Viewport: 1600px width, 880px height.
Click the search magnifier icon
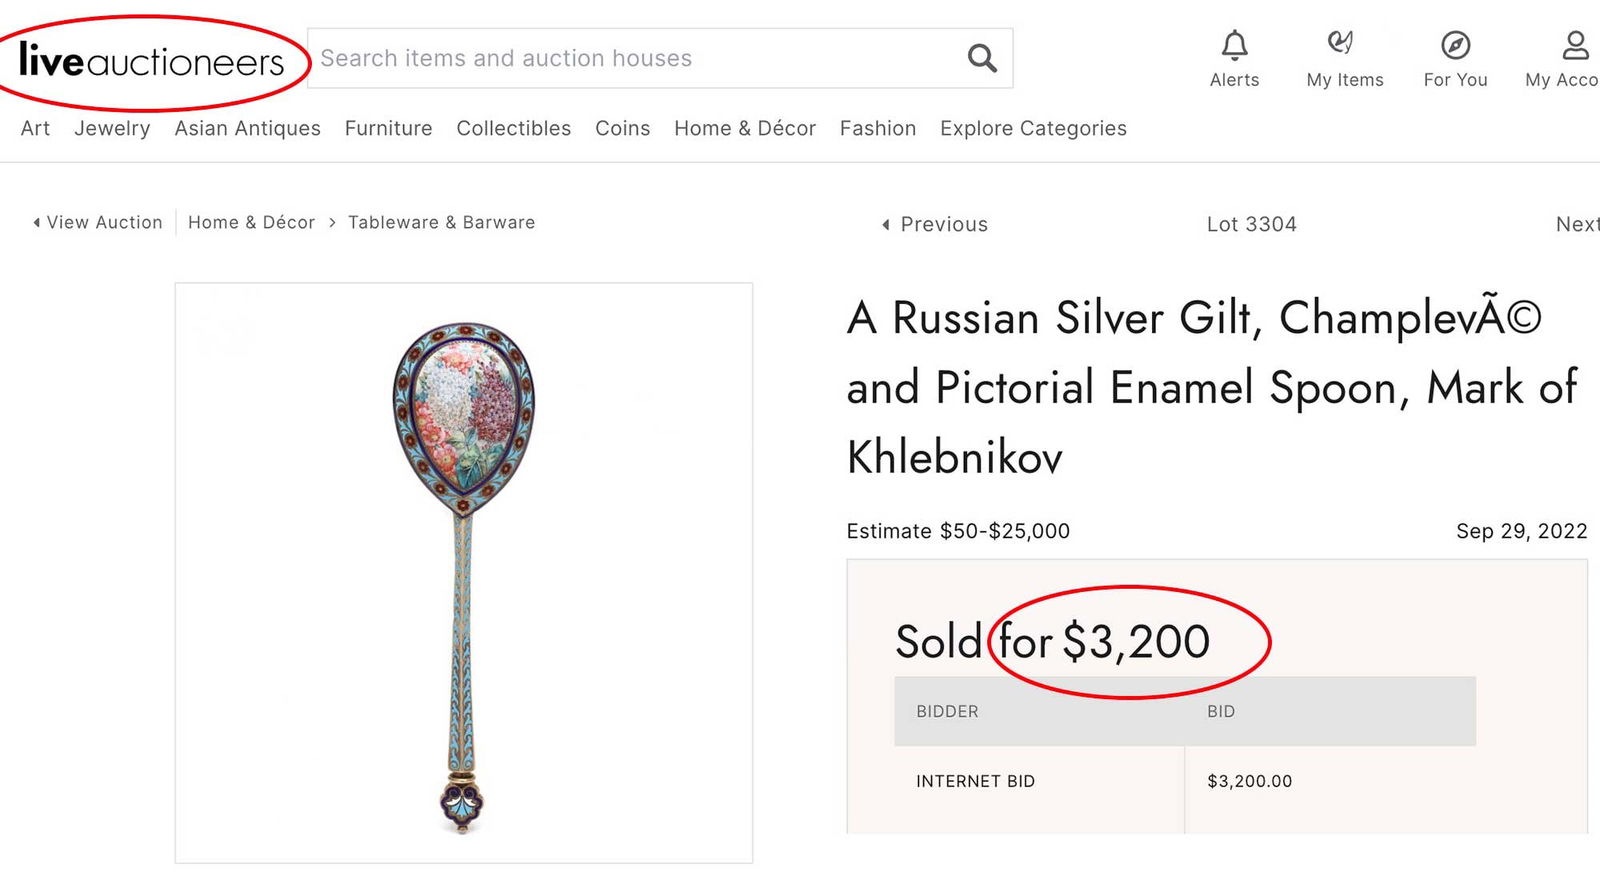point(981,58)
